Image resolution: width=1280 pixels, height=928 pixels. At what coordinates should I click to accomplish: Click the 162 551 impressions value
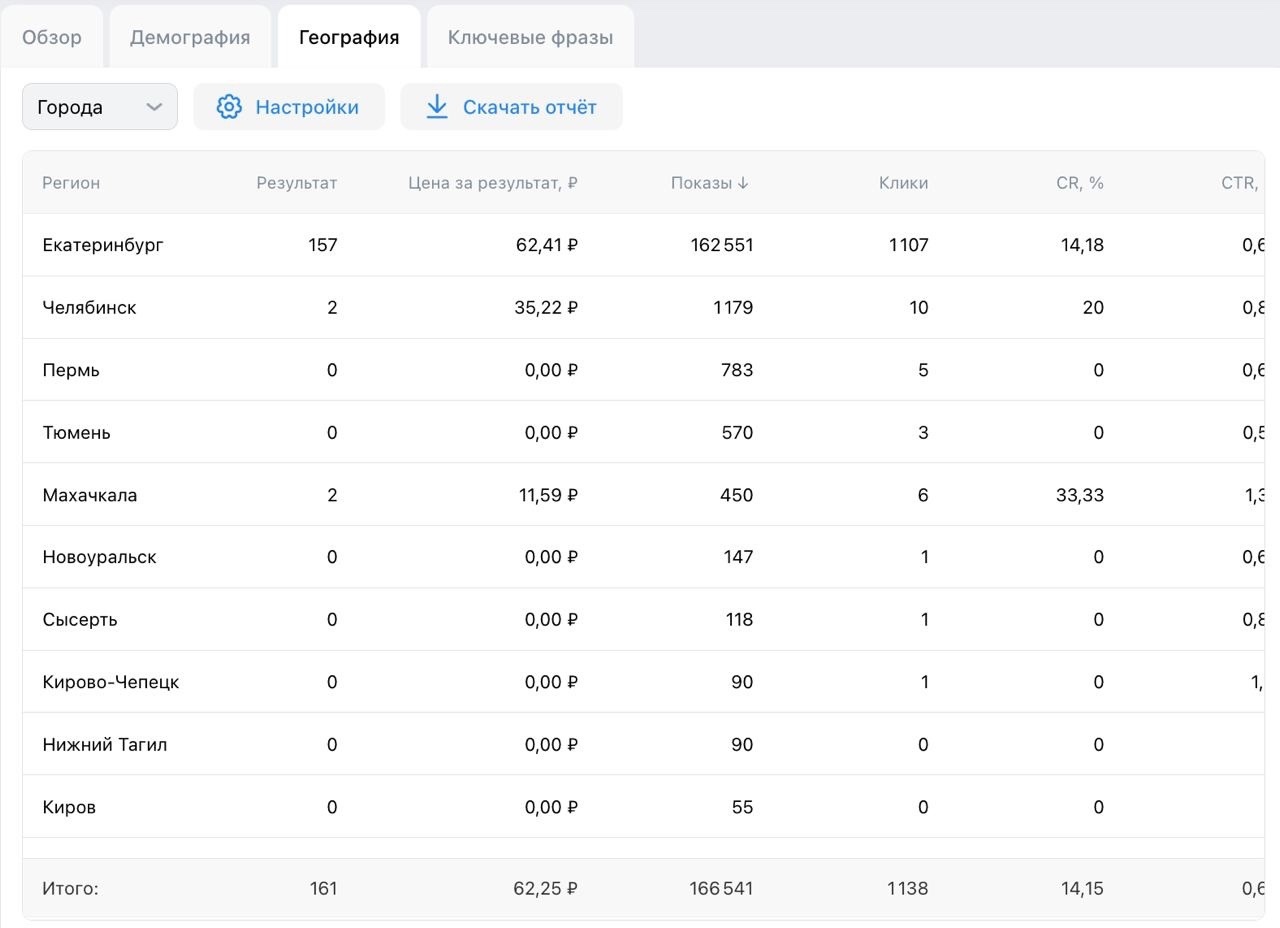pos(721,245)
